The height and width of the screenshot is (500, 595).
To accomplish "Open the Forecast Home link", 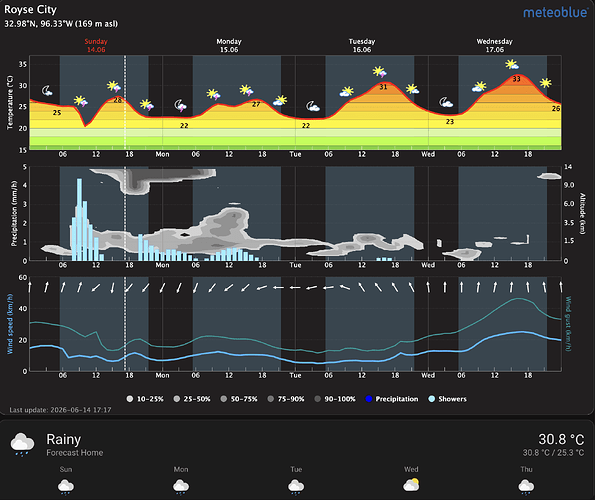I will (x=75, y=453).
